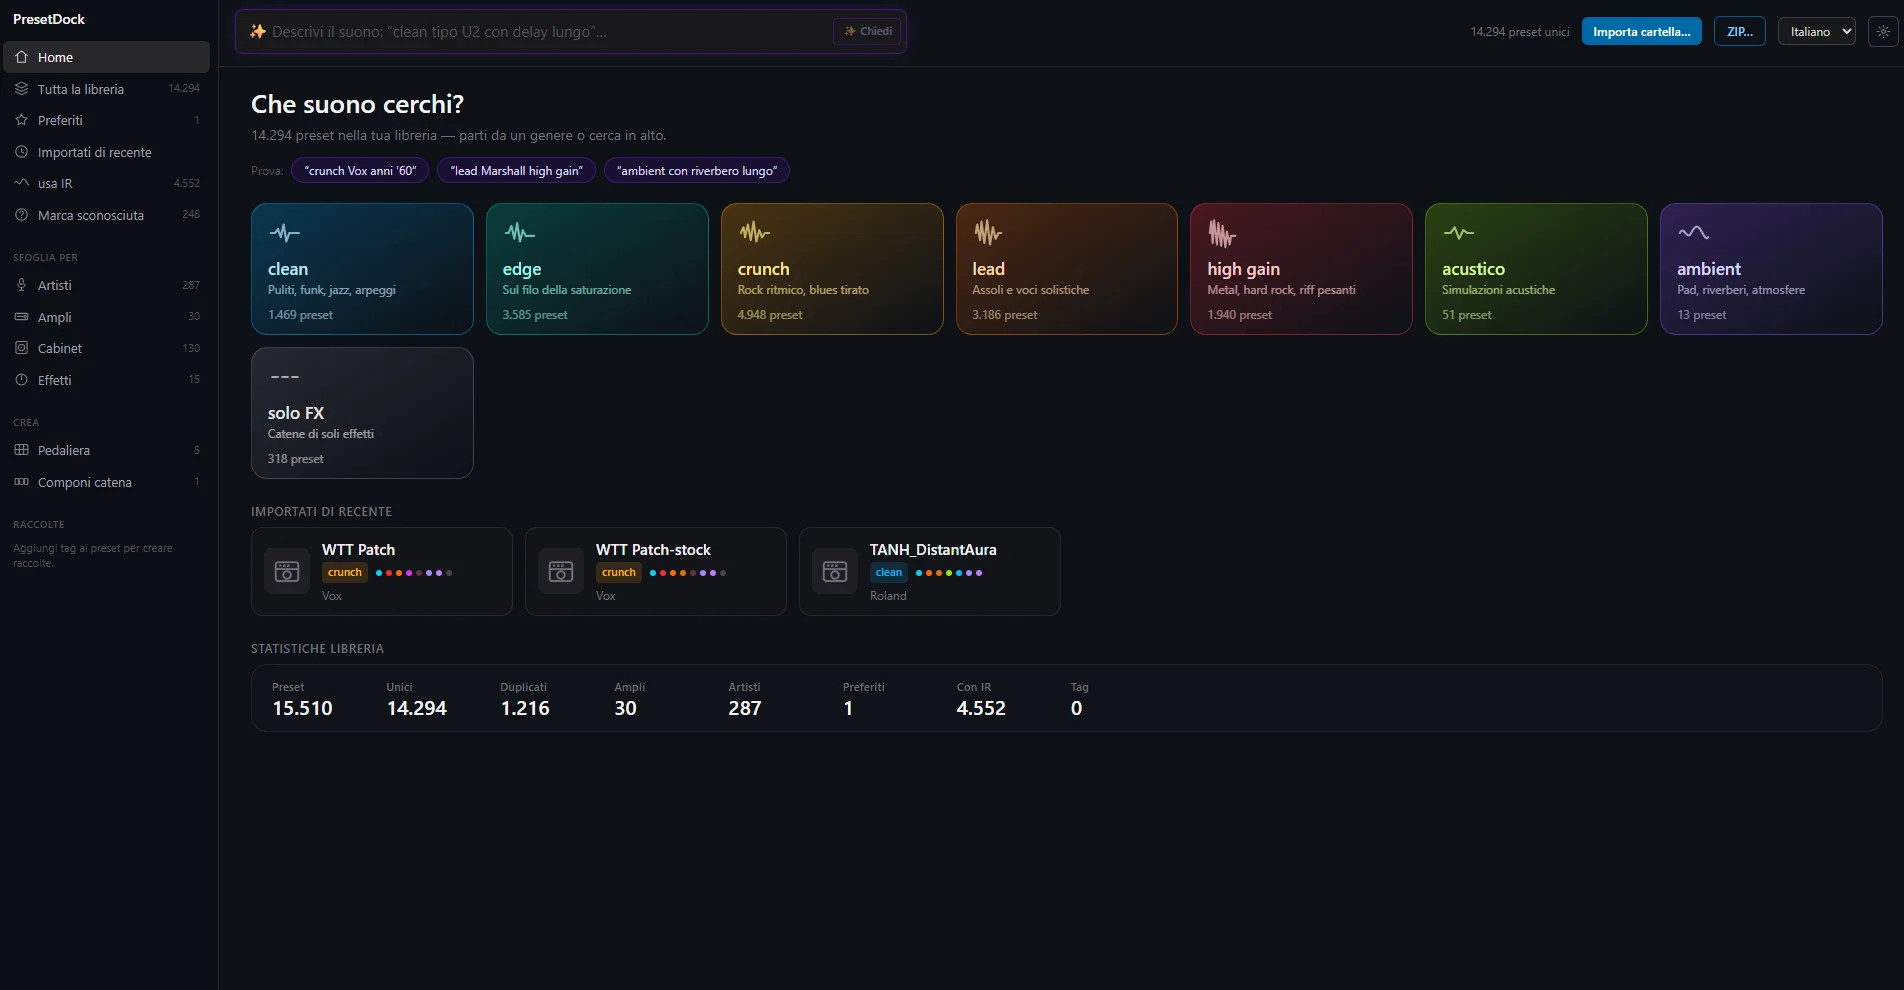The width and height of the screenshot is (1904, 990).
Task: Select the Artisti microphone icon
Action: click(x=22, y=285)
